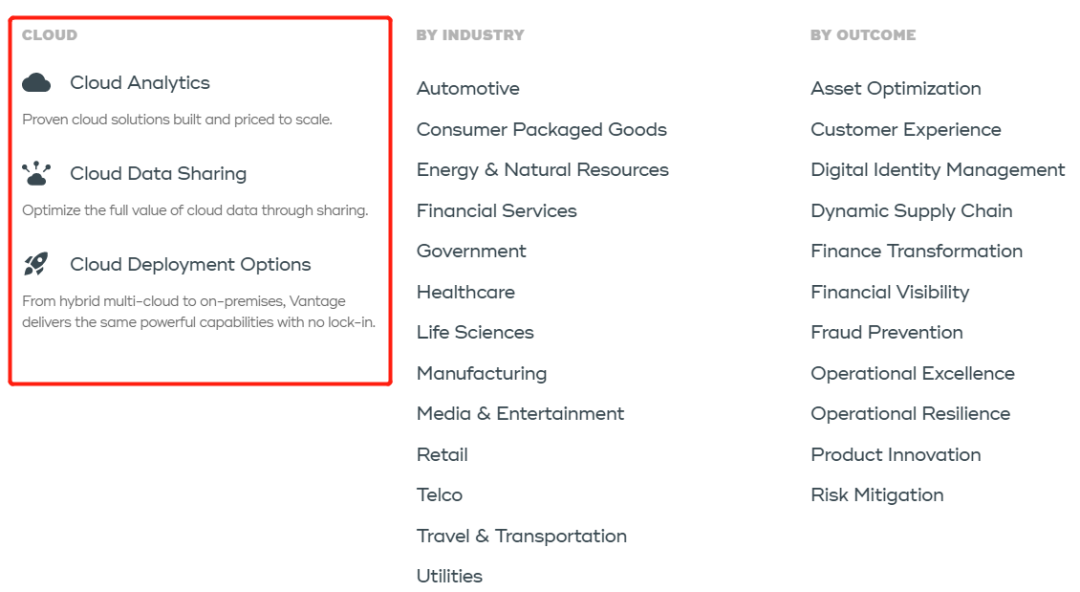
Task: Open the Cloud Analytics link
Action: (140, 83)
